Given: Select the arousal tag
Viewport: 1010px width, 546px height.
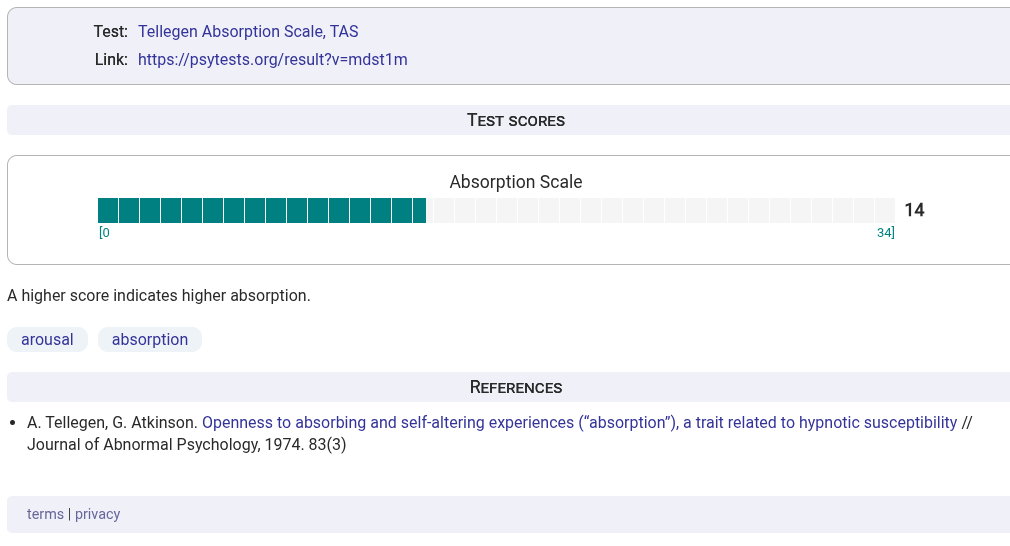Looking at the screenshot, I should [x=47, y=339].
